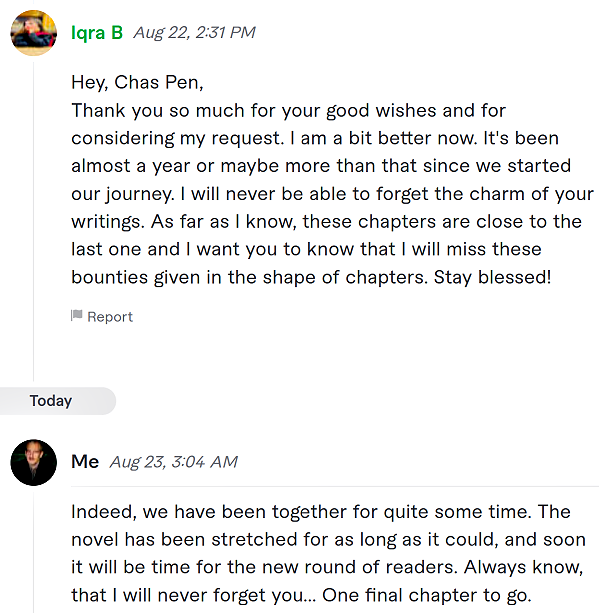Viewport: 600px width, 614px height.
Task: Click the line starting "Indeed, we have been"
Action: (321, 512)
